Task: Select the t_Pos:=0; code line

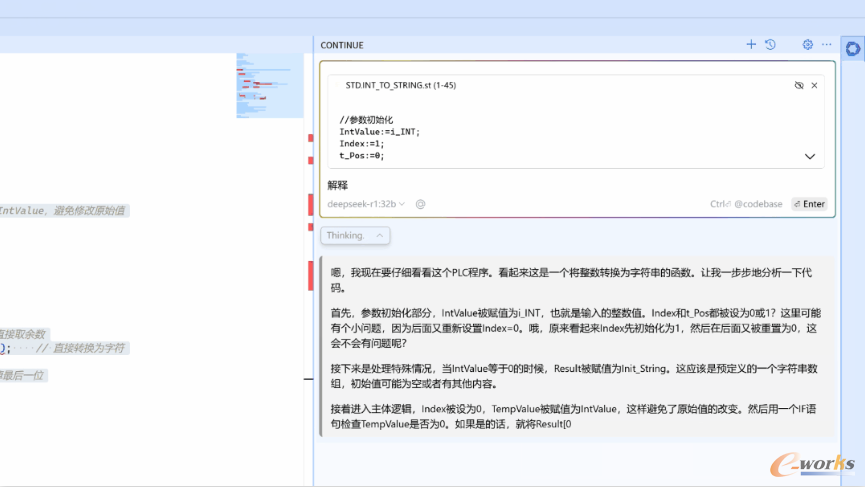Action: pos(361,156)
